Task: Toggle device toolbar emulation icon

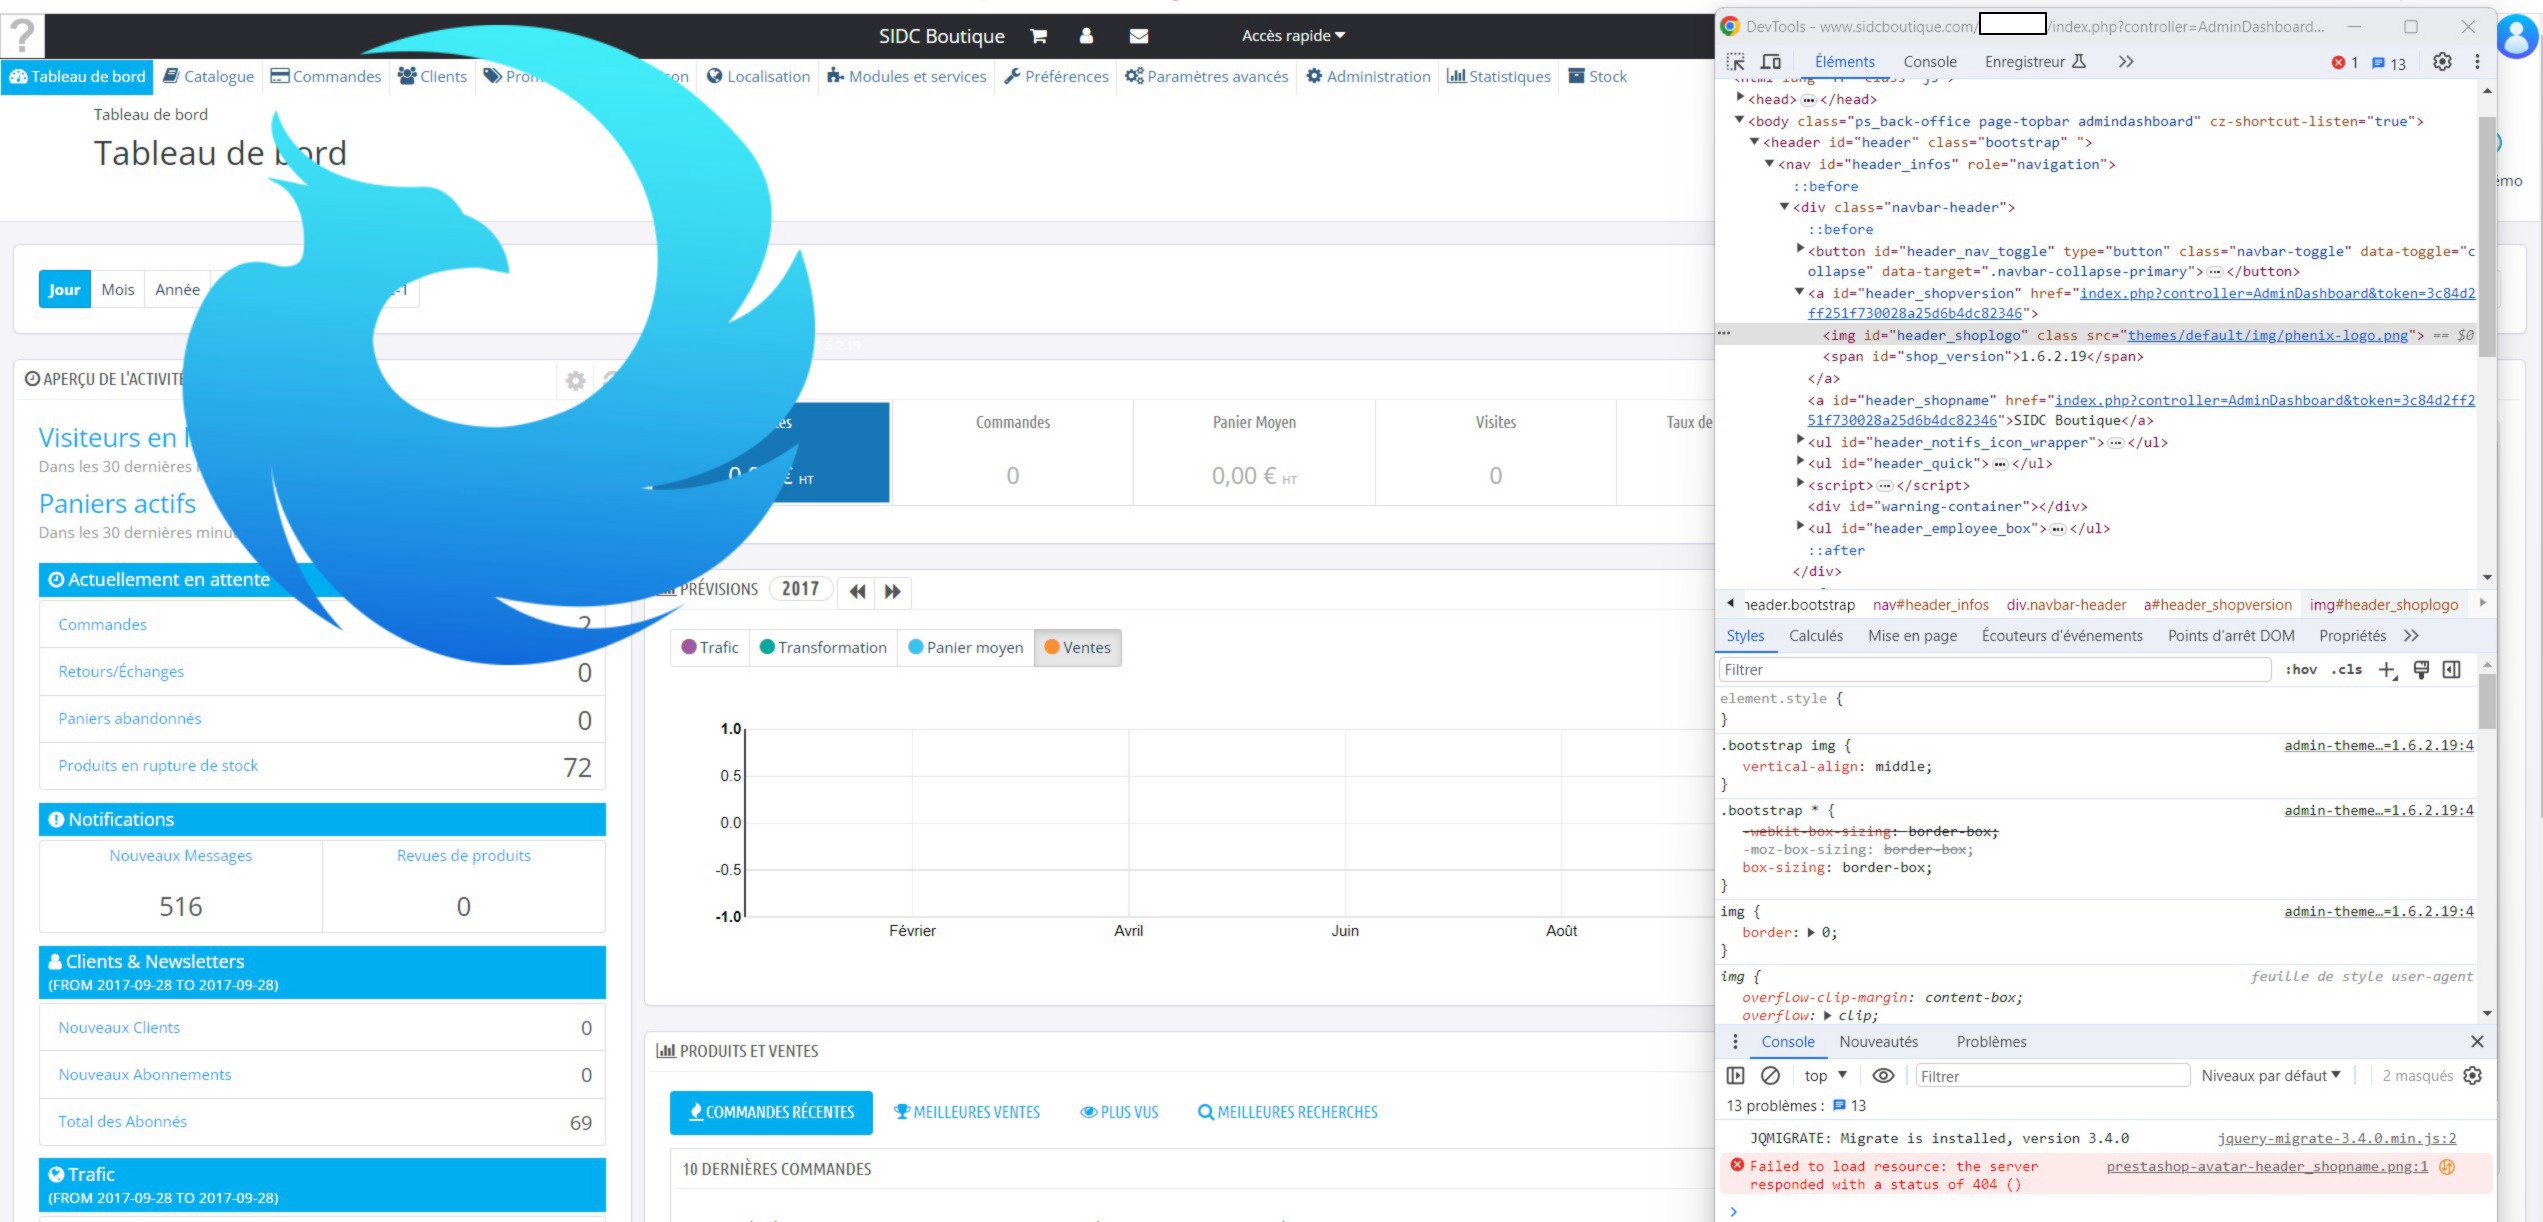Action: [x=1771, y=62]
